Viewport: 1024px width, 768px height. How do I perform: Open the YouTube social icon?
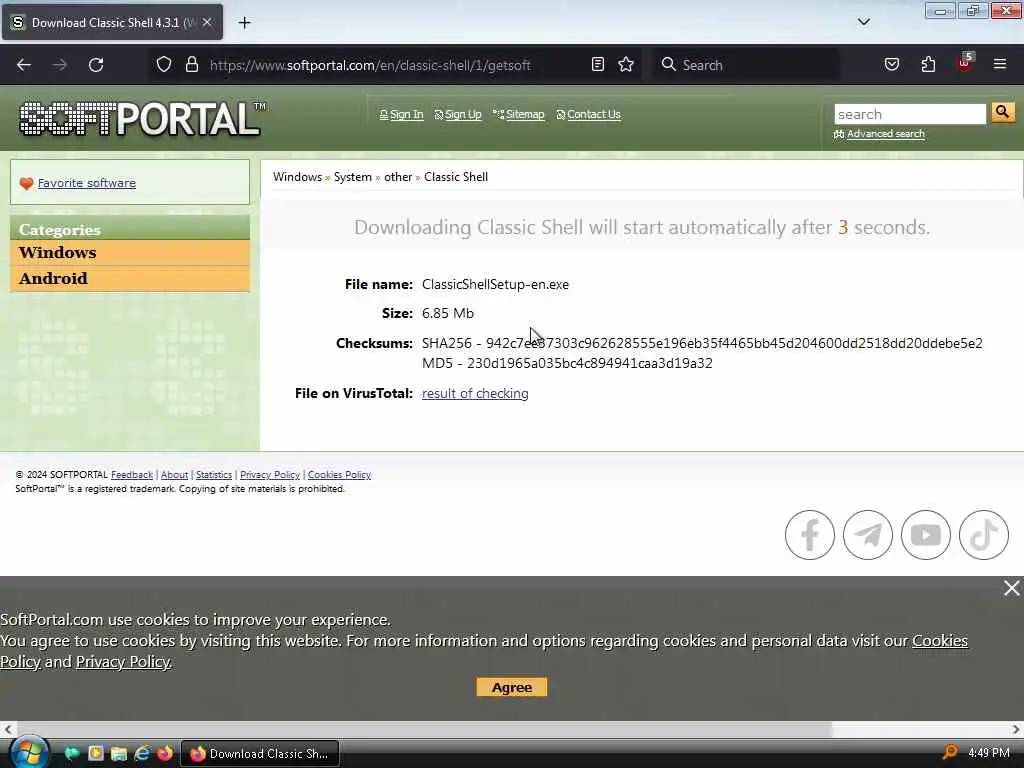pyautogui.click(x=926, y=535)
